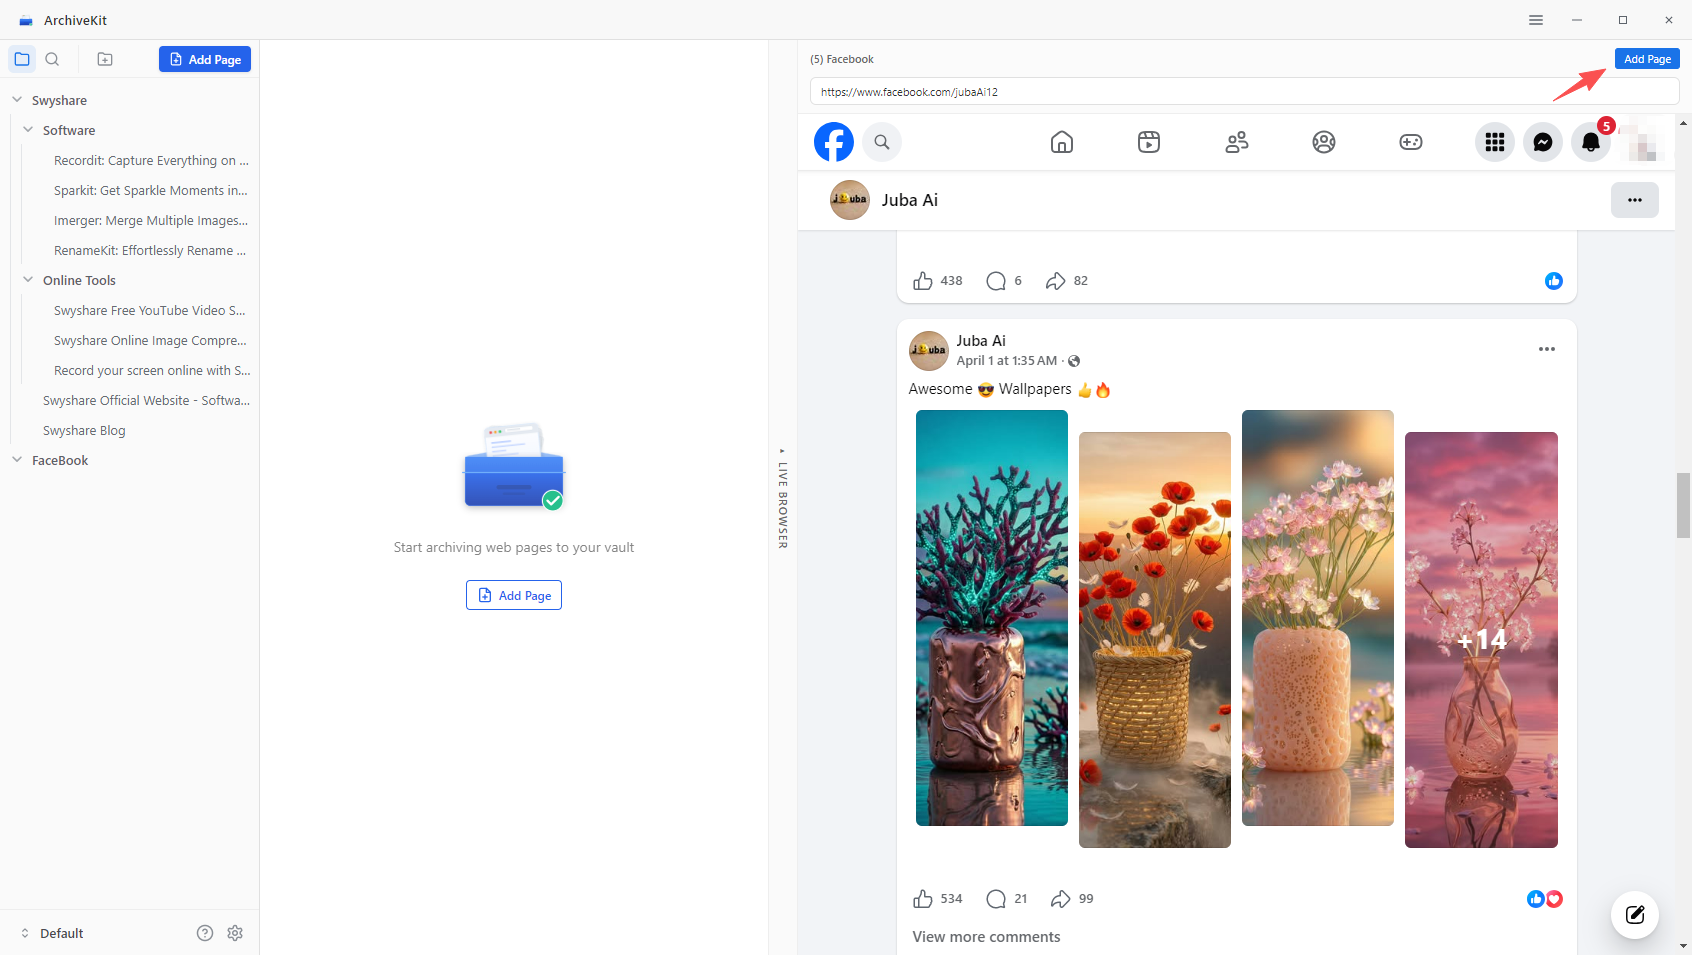Click the Add Page button above the Facebook preview

[1646, 58]
